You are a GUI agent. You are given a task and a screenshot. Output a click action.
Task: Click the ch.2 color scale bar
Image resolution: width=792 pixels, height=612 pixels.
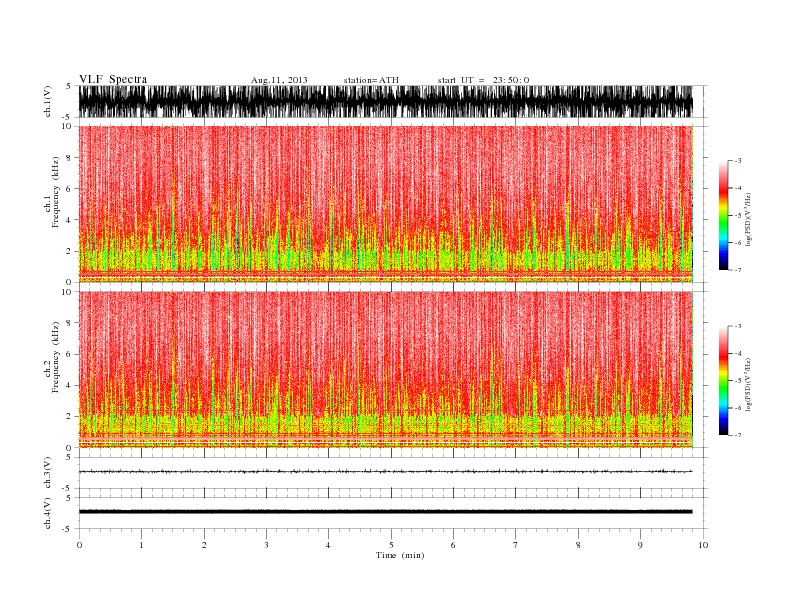coord(723,380)
